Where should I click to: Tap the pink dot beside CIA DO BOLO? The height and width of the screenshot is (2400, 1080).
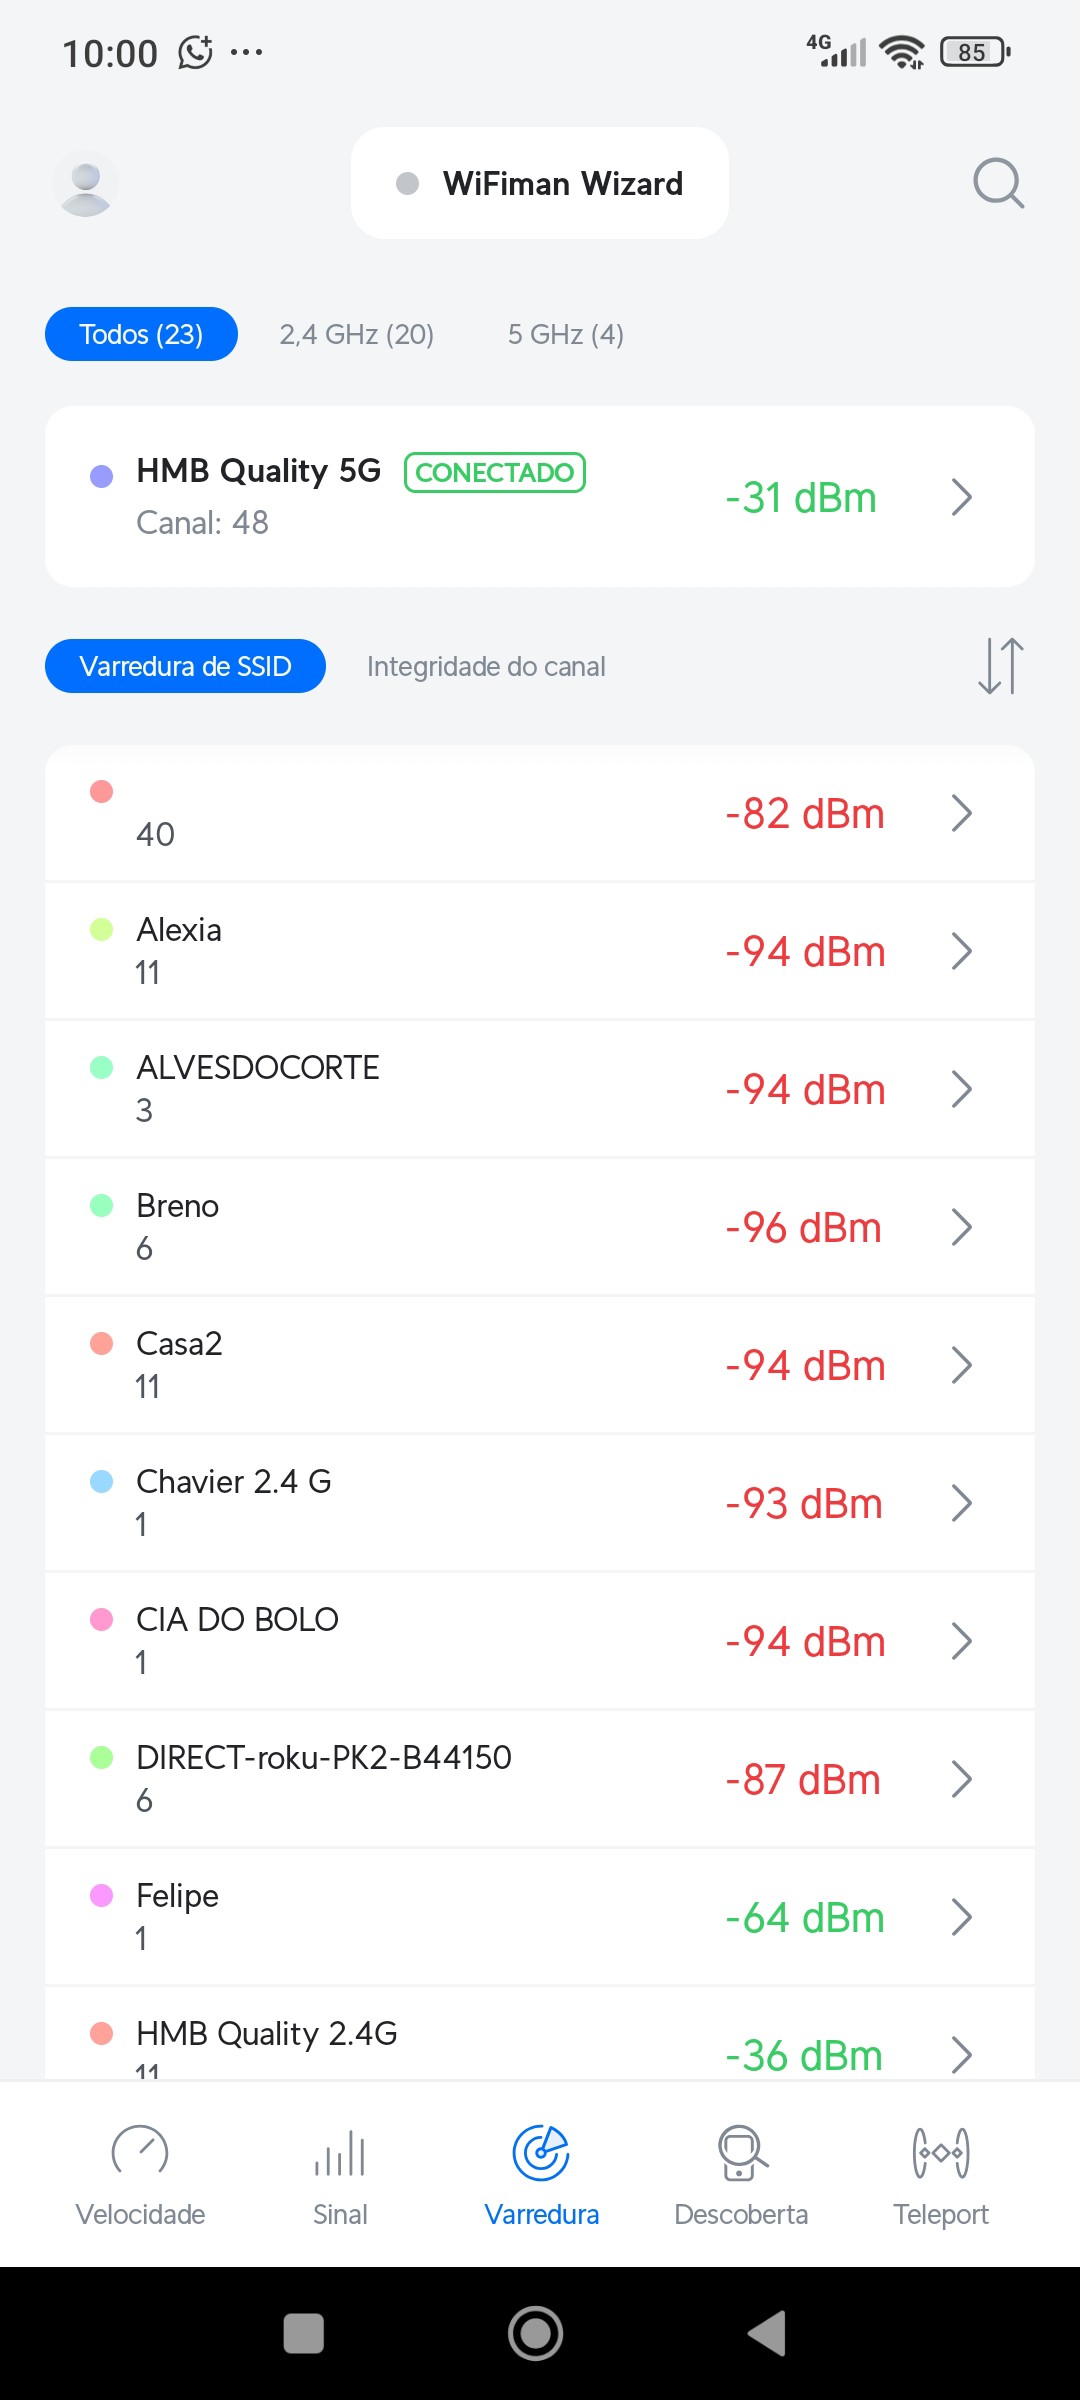point(102,1619)
